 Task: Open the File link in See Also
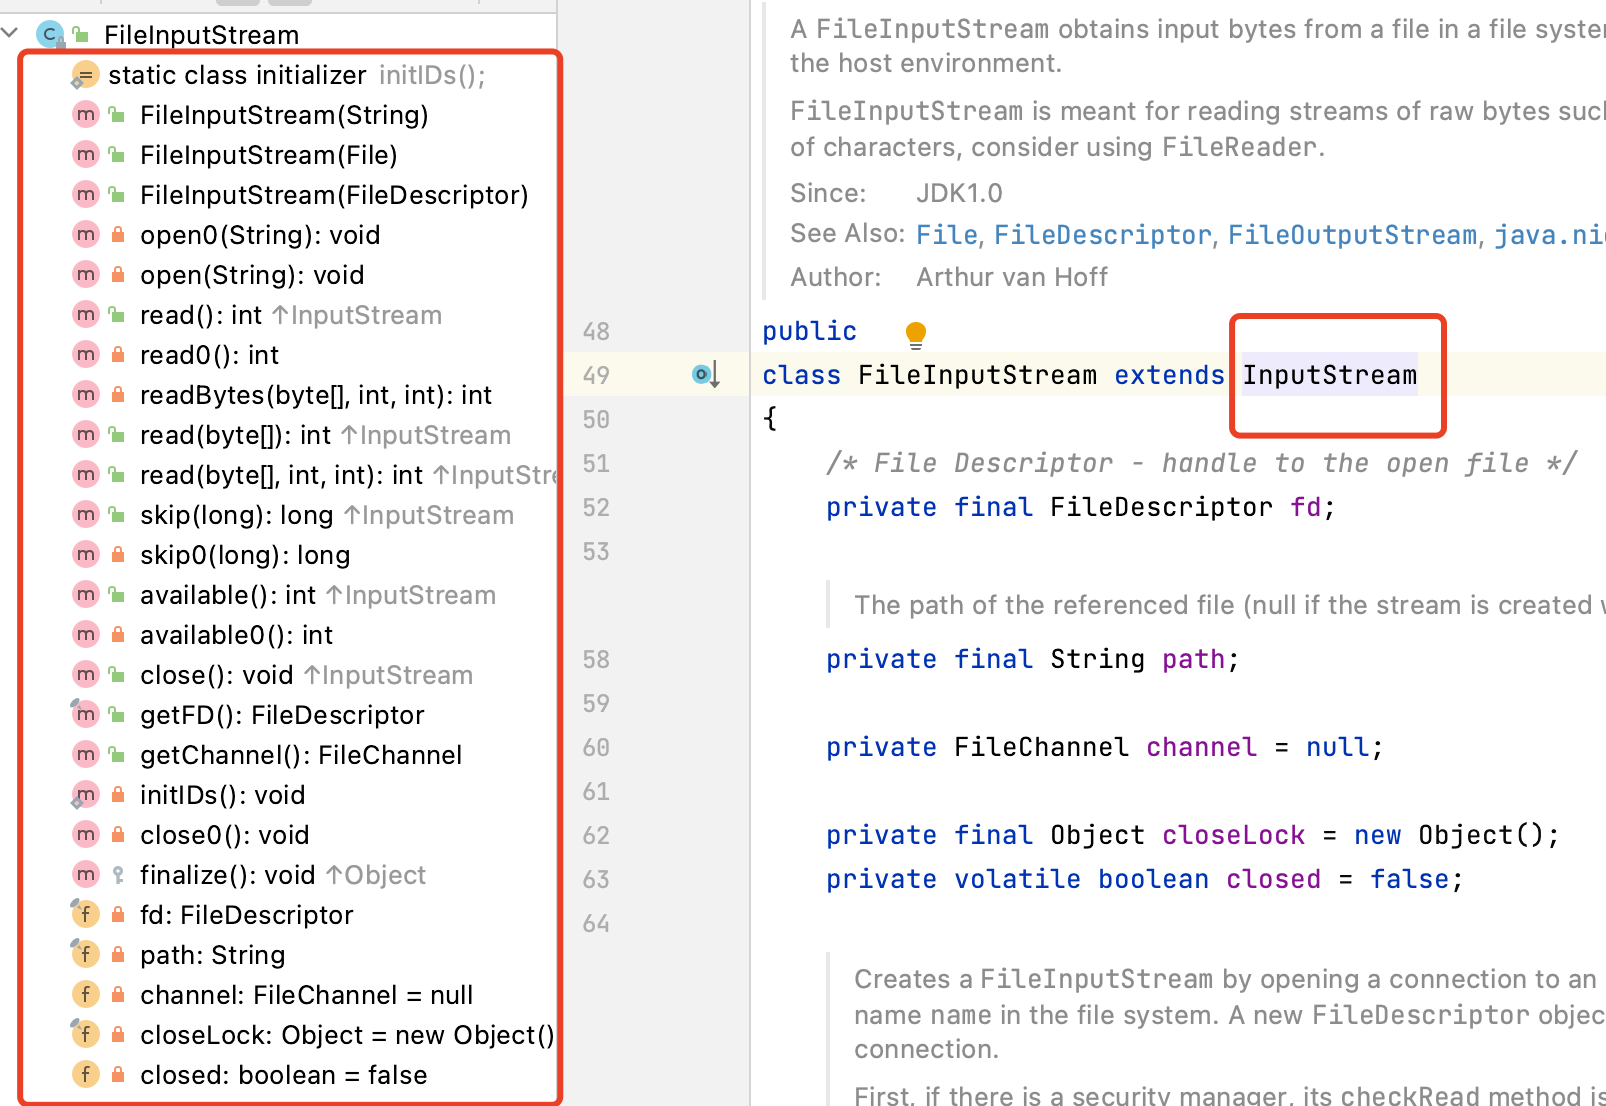click(946, 235)
